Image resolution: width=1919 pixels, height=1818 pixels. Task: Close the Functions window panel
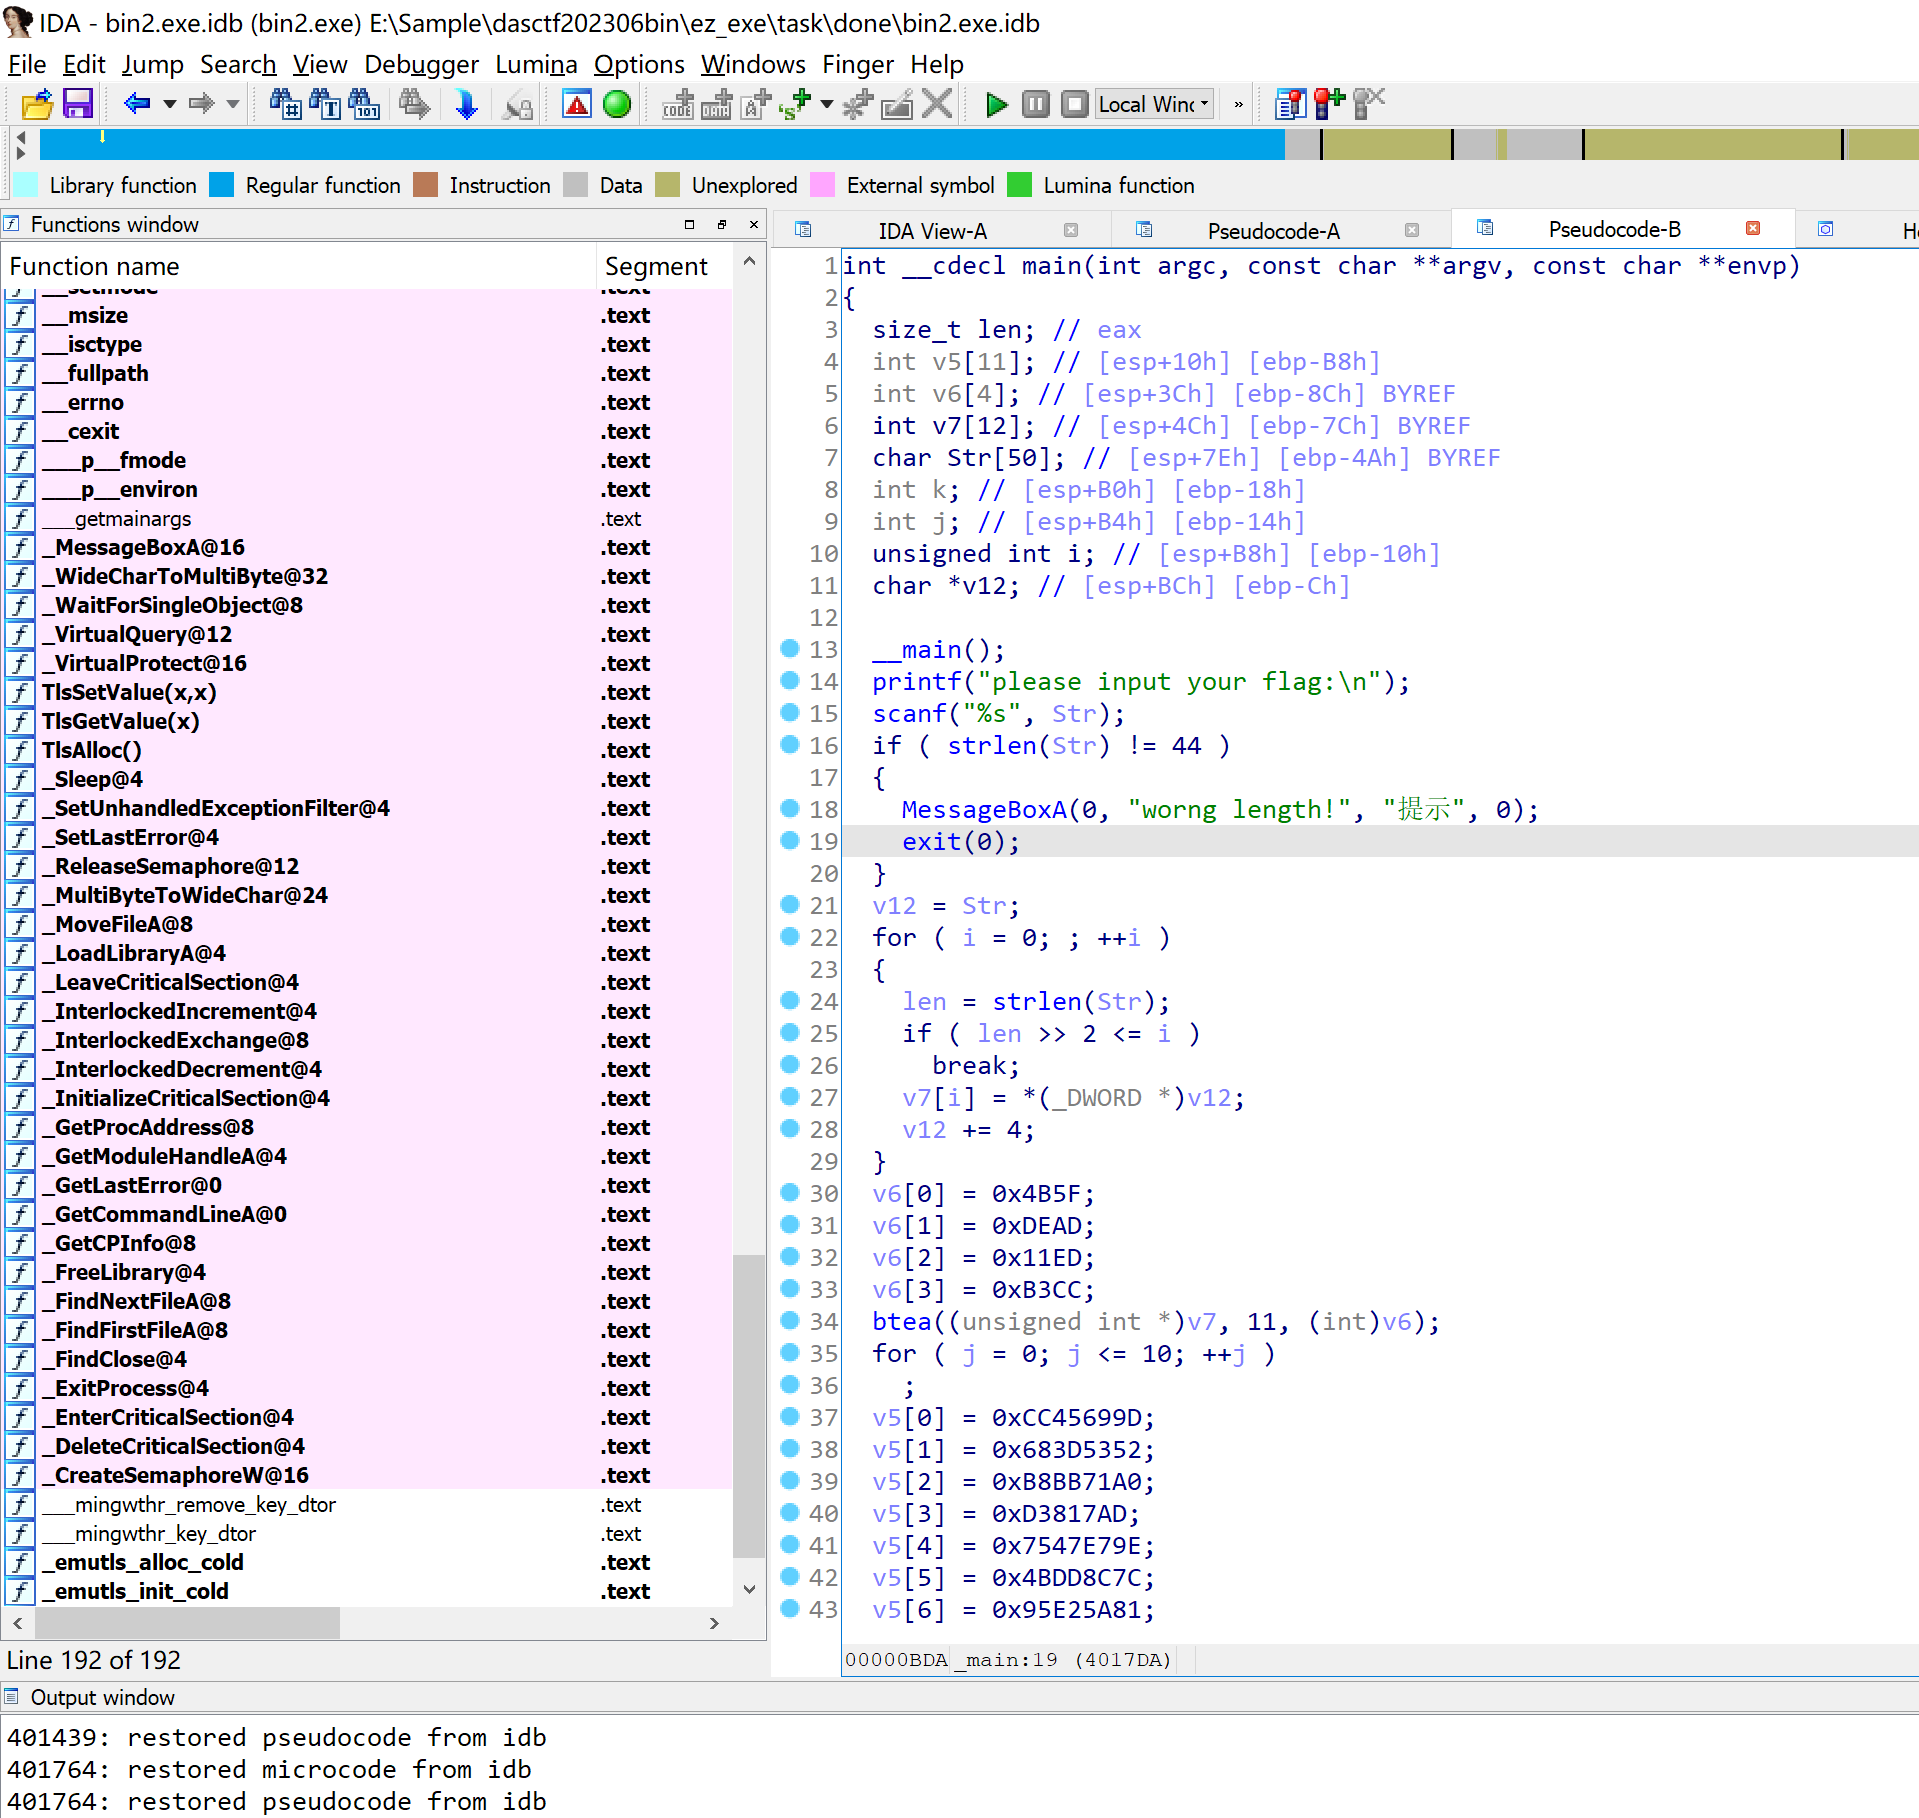(x=754, y=224)
